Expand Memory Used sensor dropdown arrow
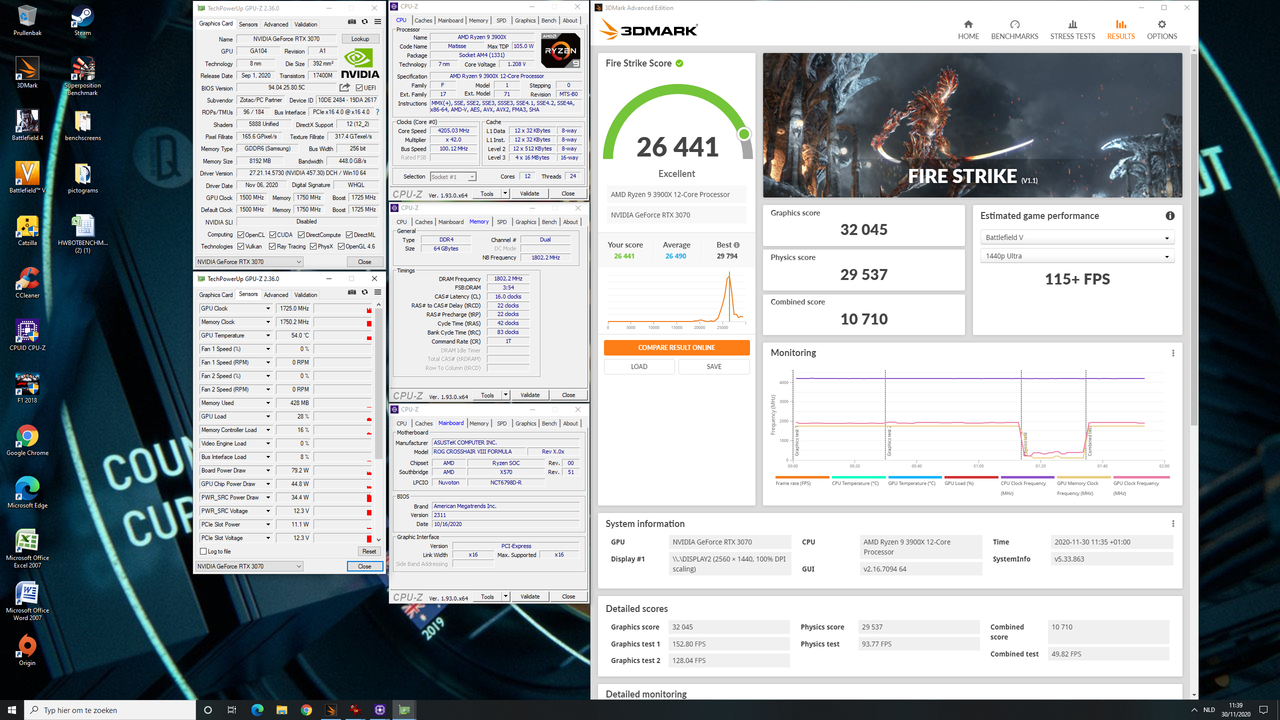Image resolution: width=1280 pixels, height=720 pixels. pos(266,403)
